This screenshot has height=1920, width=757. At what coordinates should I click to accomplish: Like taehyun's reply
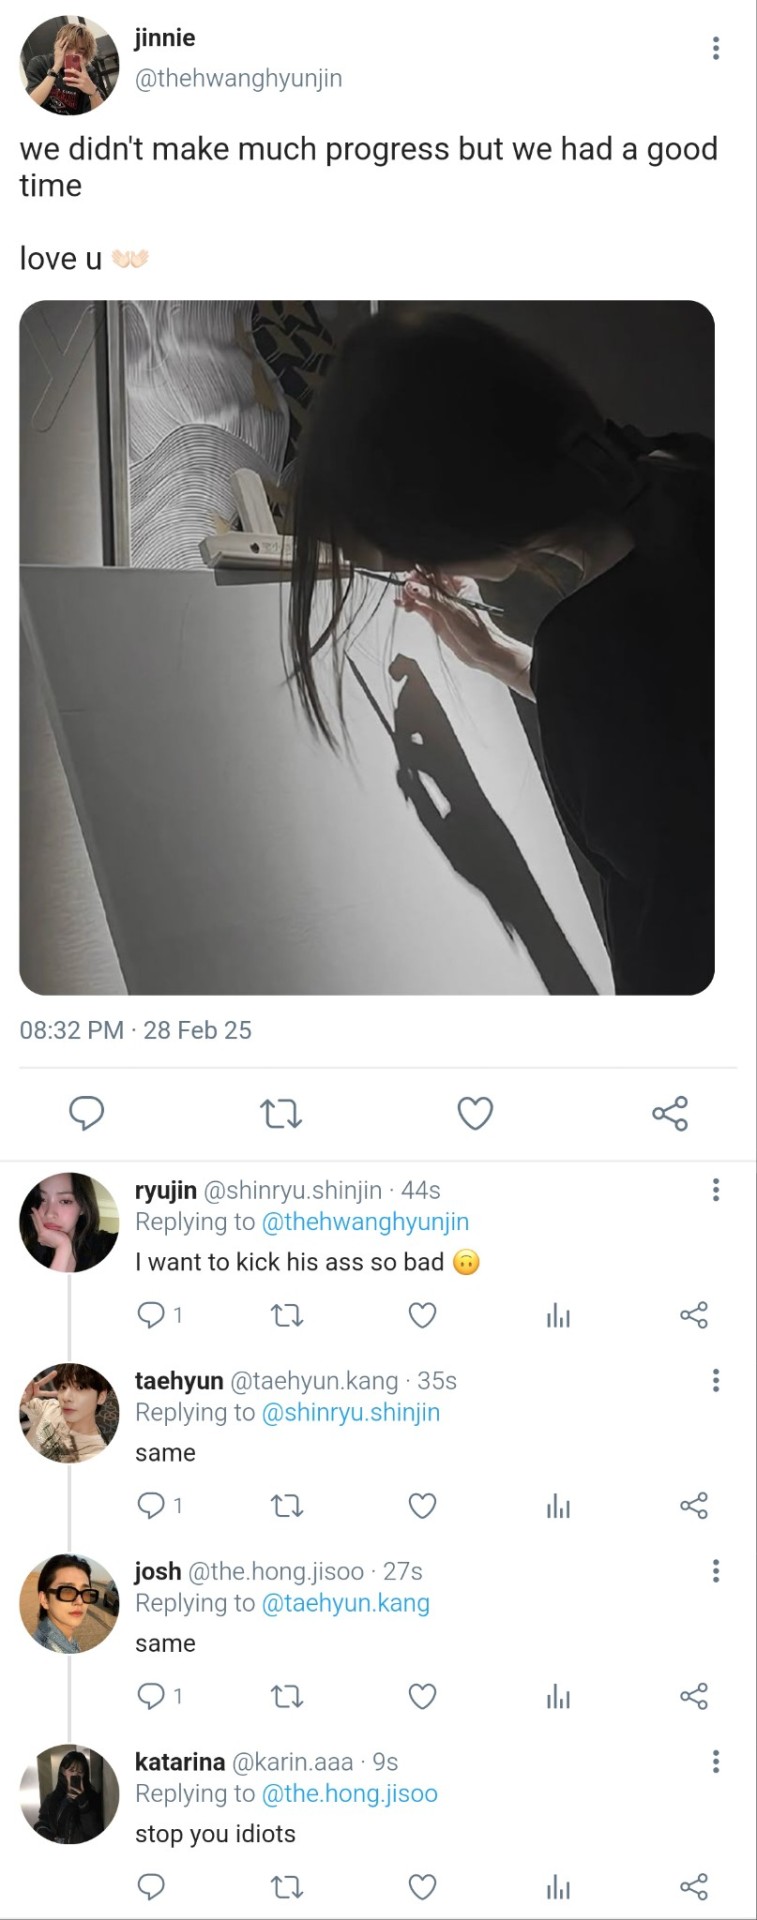pos(423,1505)
